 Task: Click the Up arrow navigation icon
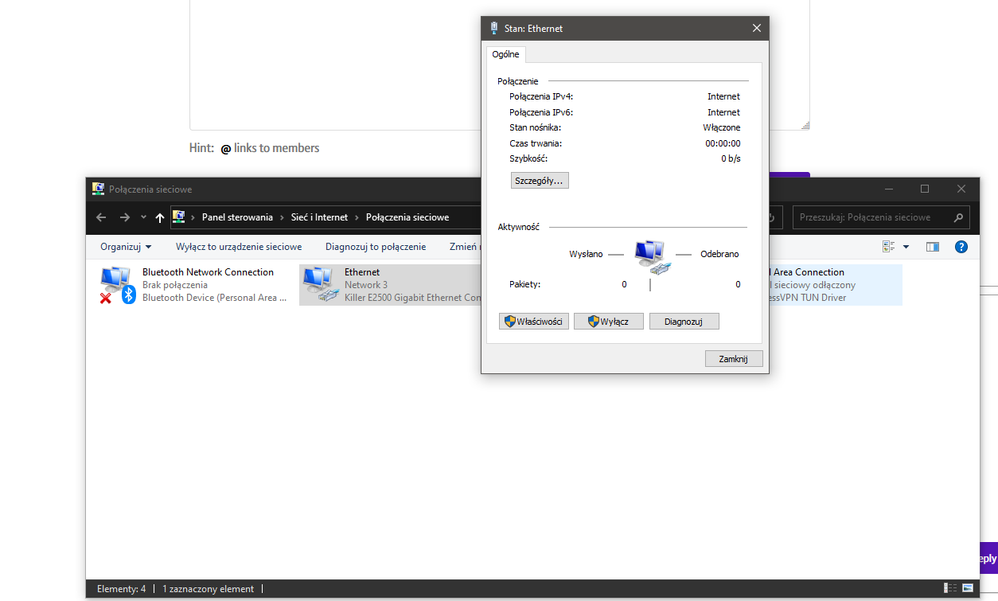[160, 217]
